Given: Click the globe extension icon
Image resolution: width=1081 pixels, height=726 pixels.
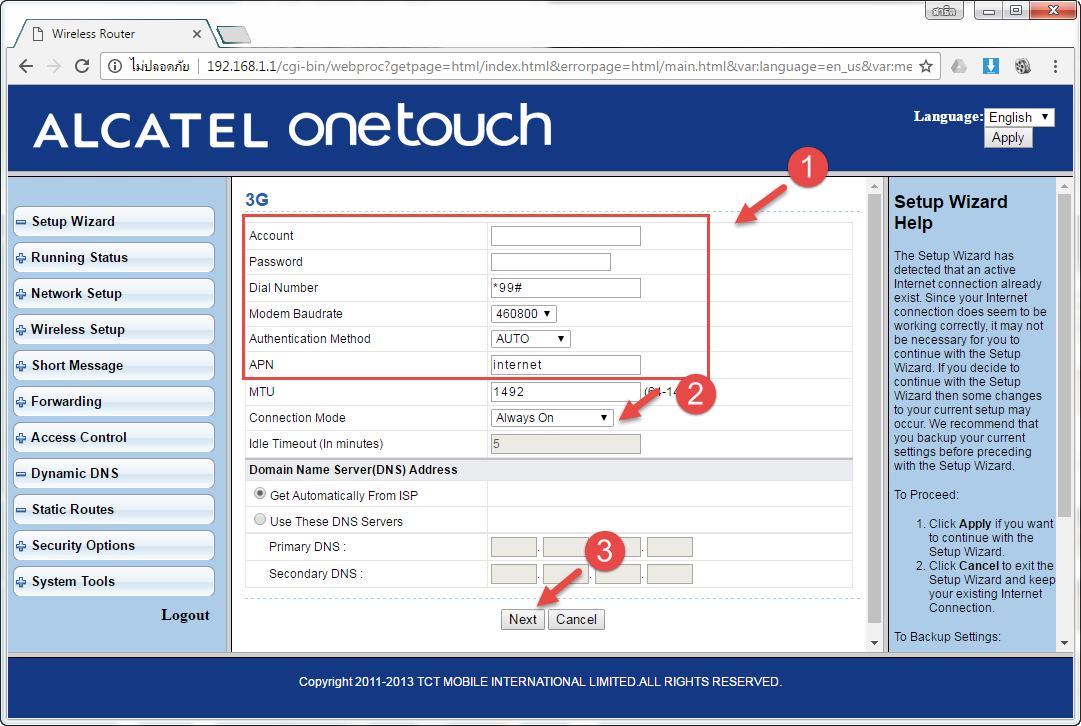Looking at the screenshot, I should [x=1023, y=66].
